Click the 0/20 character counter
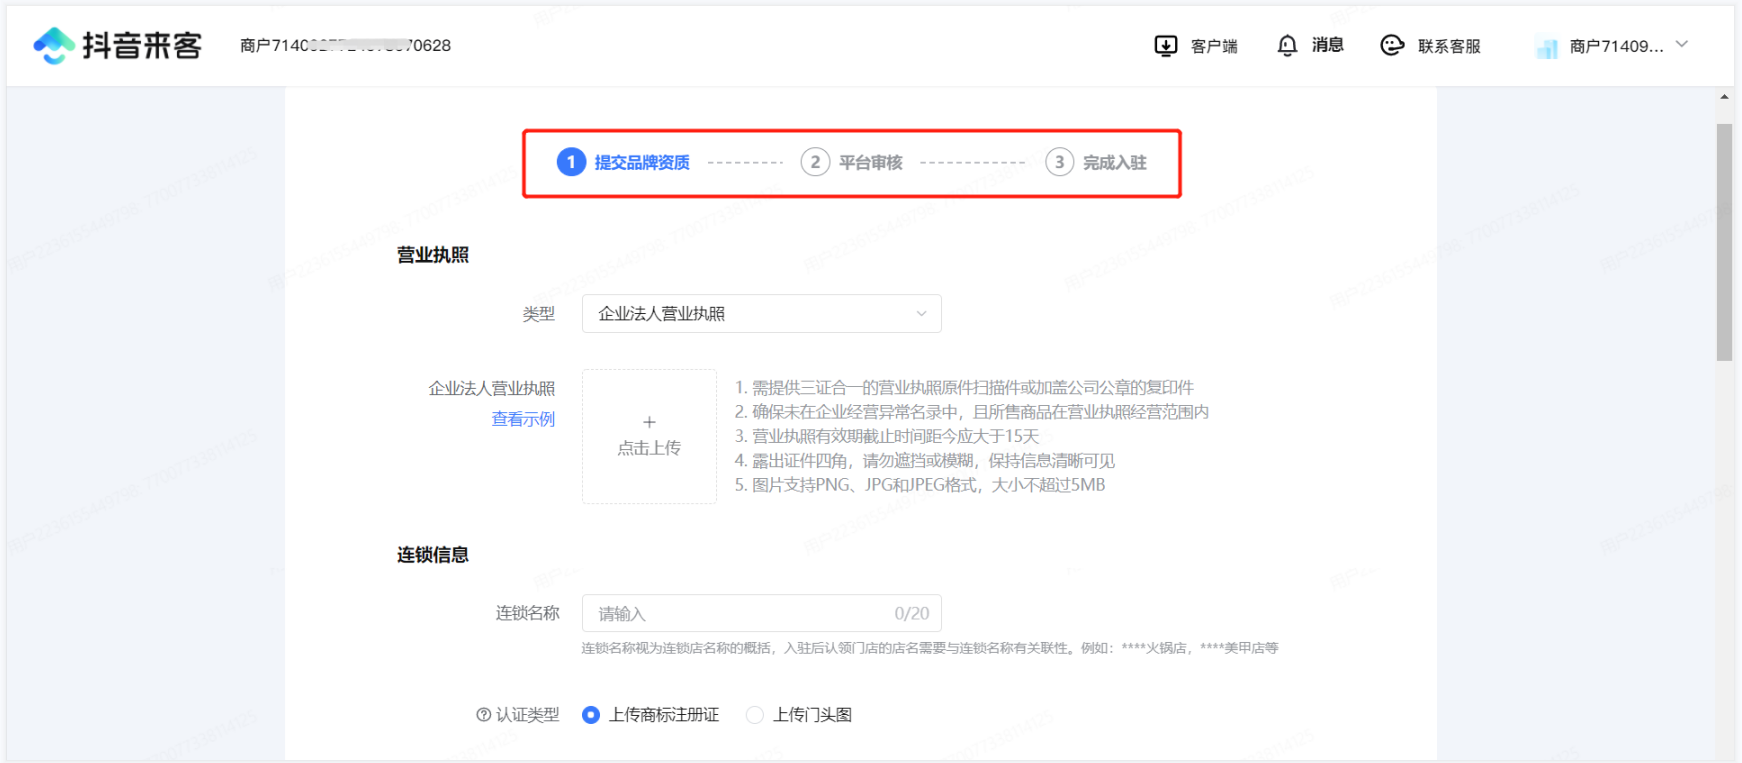Viewport: 1742px width, 763px height. [912, 613]
